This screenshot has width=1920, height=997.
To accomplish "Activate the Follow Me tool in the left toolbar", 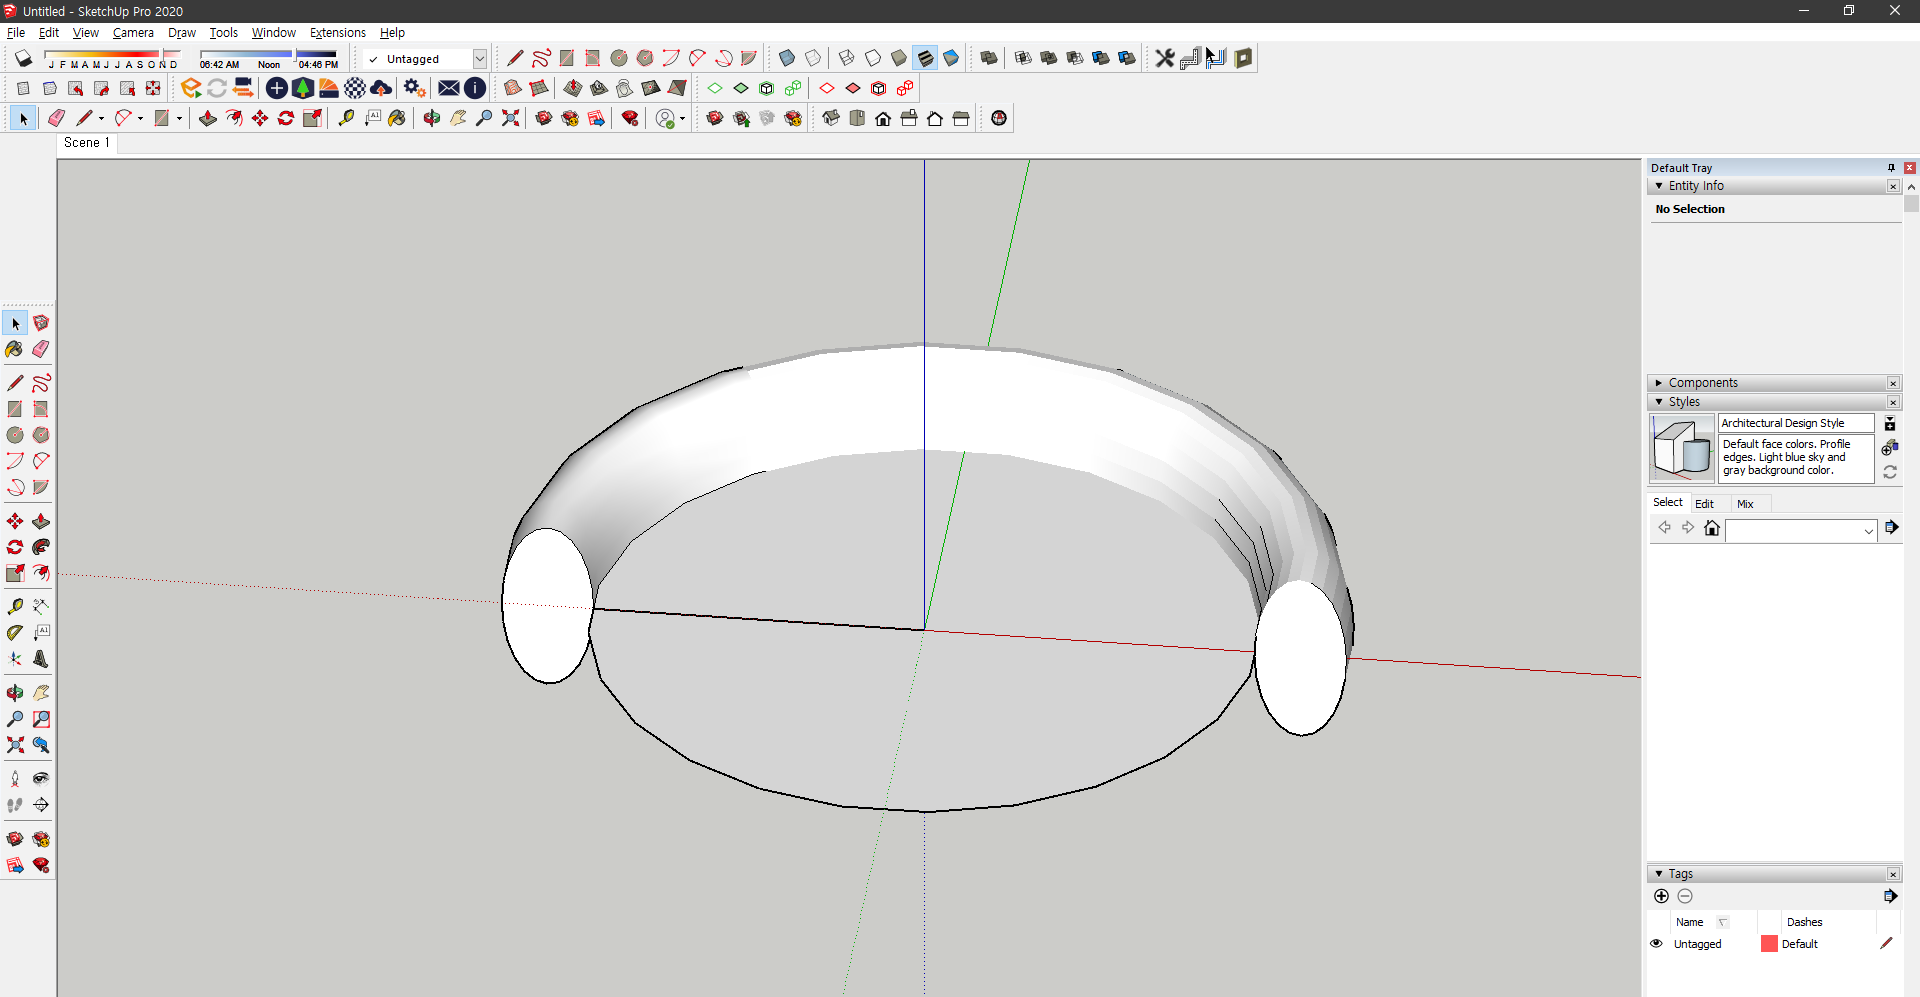I will click(x=41, y=547).
